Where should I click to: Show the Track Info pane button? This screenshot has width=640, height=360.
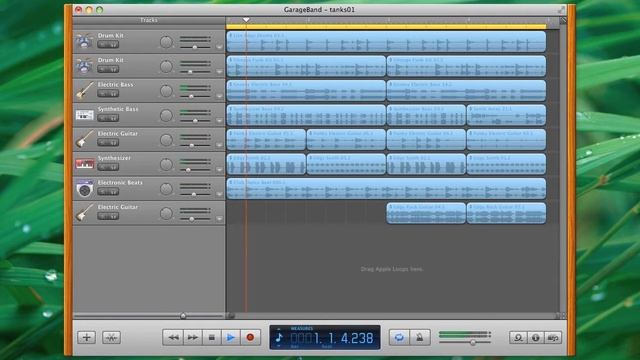[x=536, y=338]
